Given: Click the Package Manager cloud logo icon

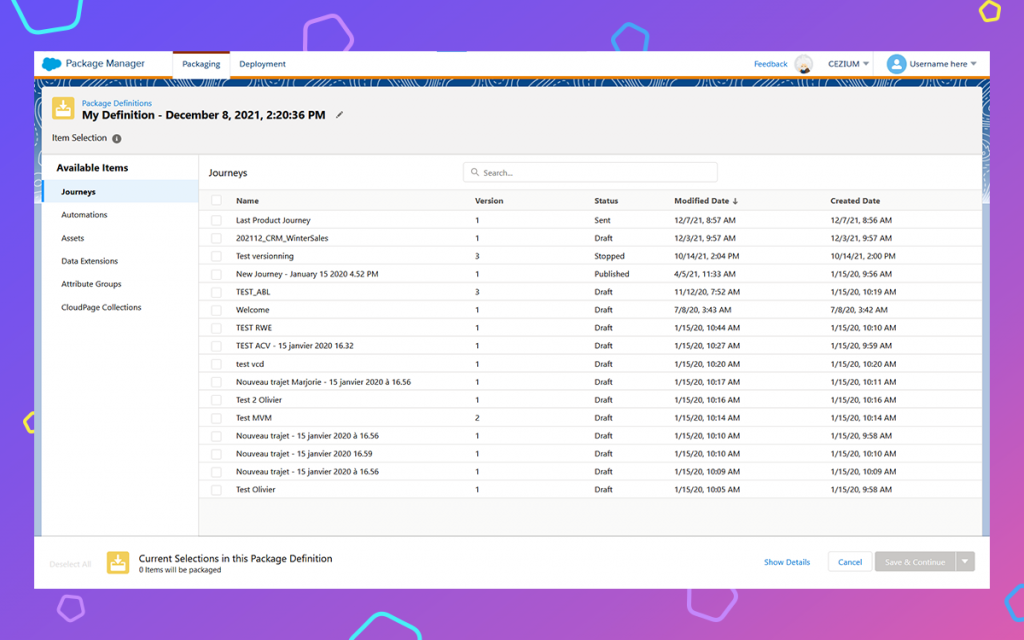Looking at the screenshot, I should [x=53, y=62].
